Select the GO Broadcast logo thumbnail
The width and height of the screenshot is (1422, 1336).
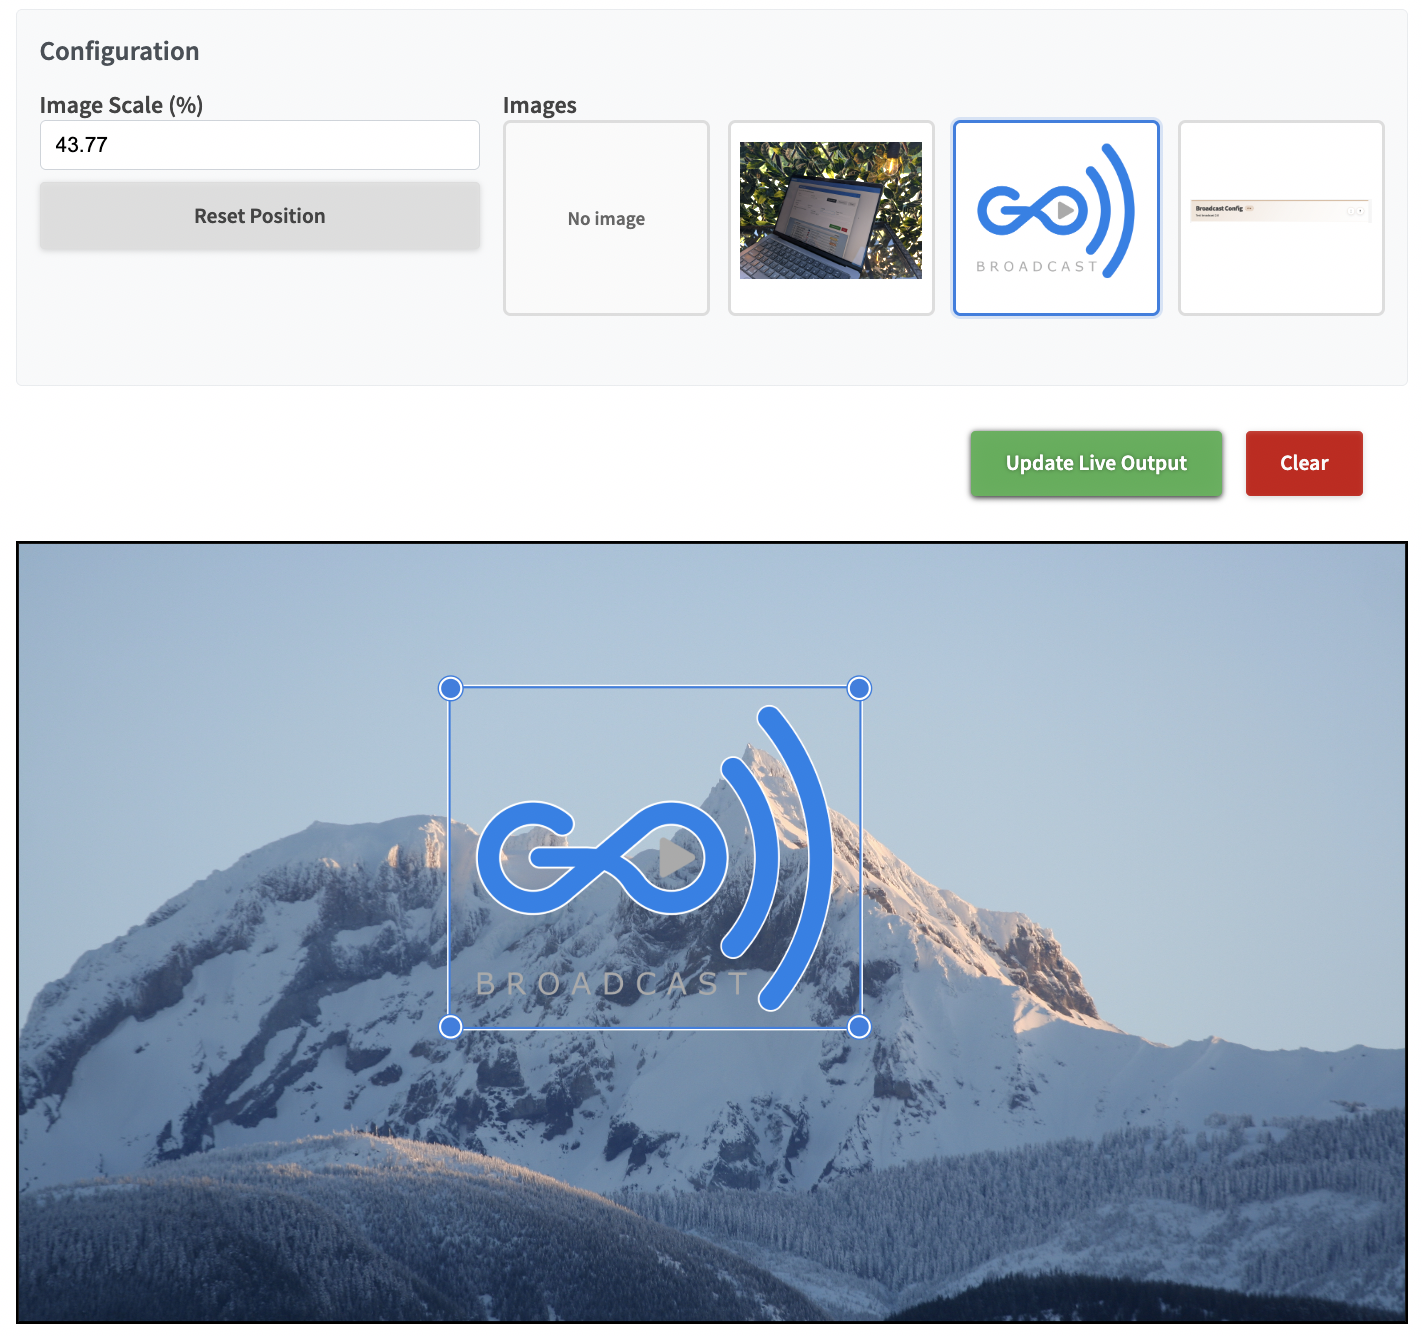coord(1056,218)
